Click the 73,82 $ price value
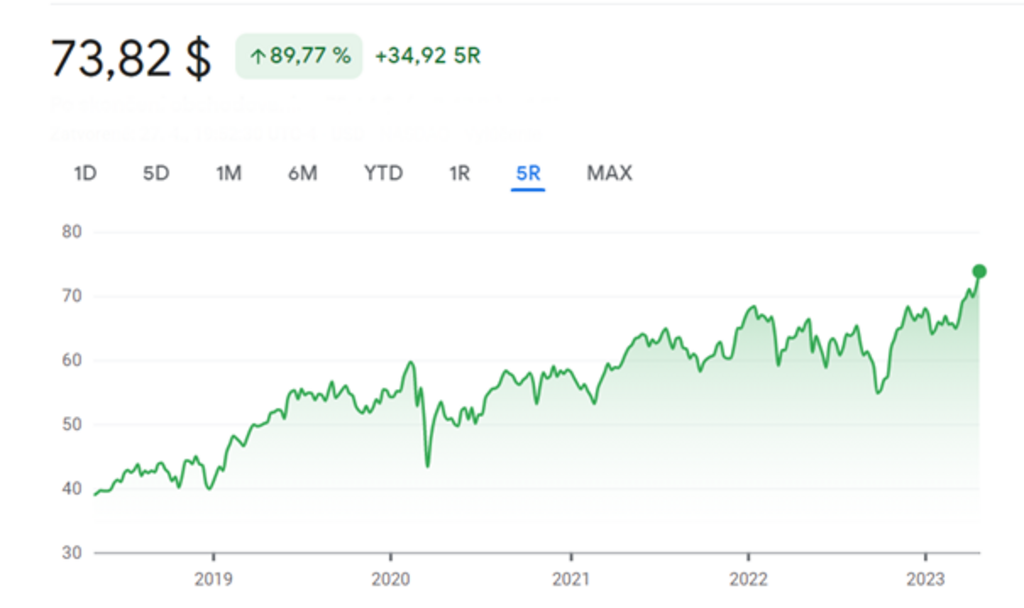Viewport: 1024px width, 608px height. [131, 59]
